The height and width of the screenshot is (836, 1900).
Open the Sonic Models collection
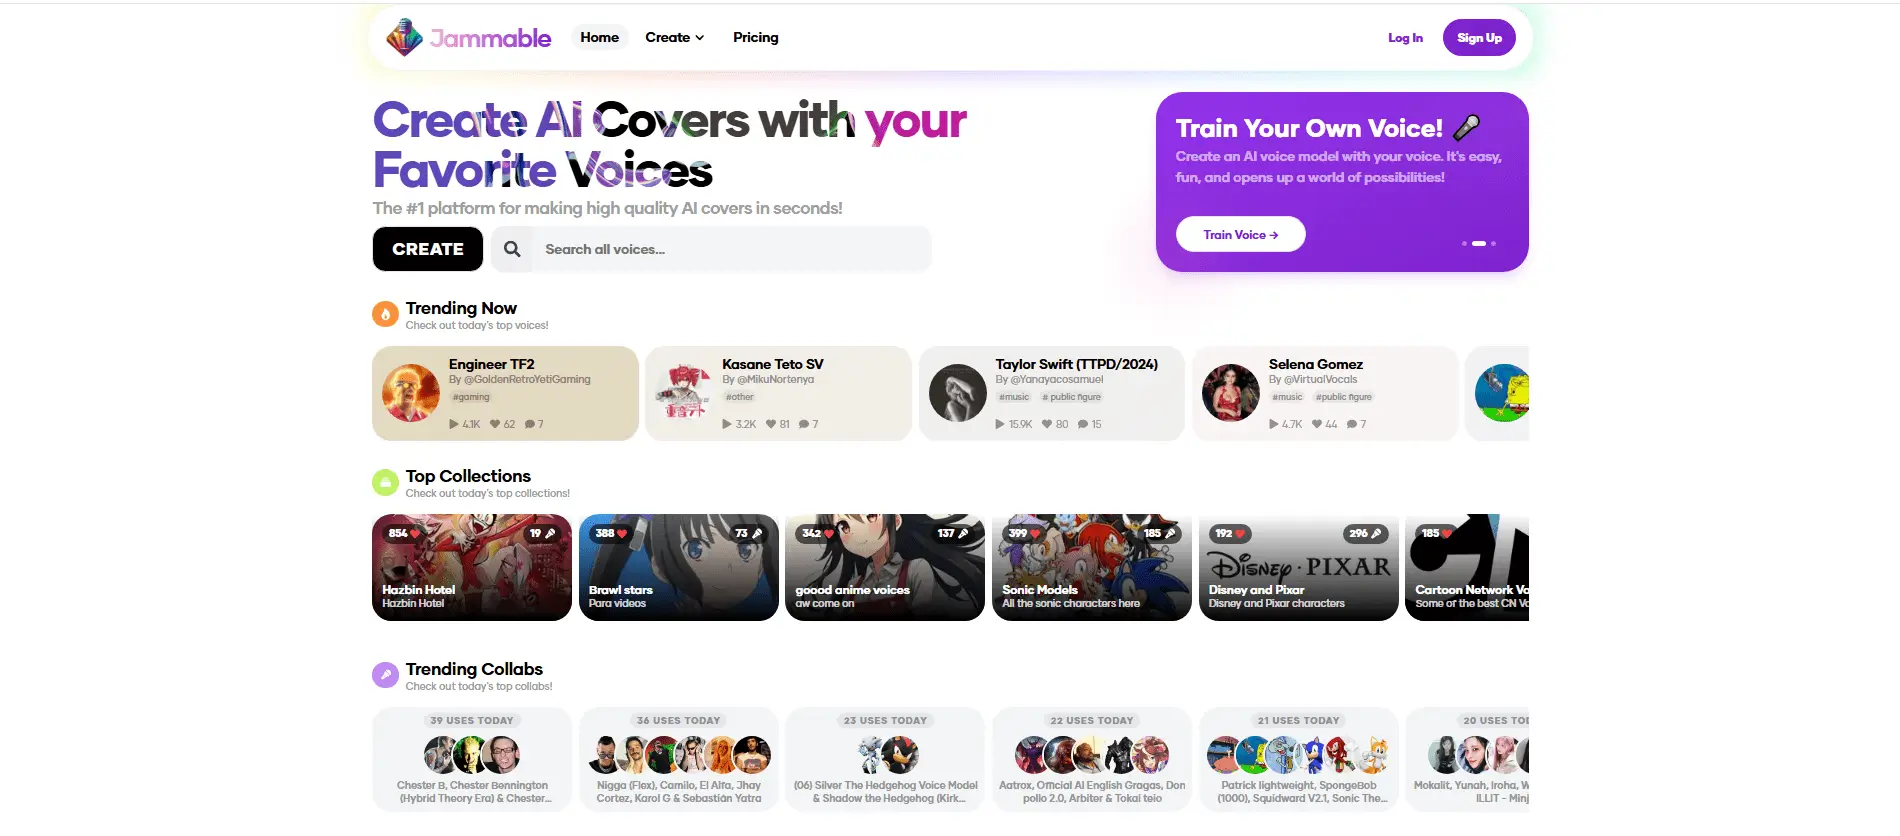1091,567
